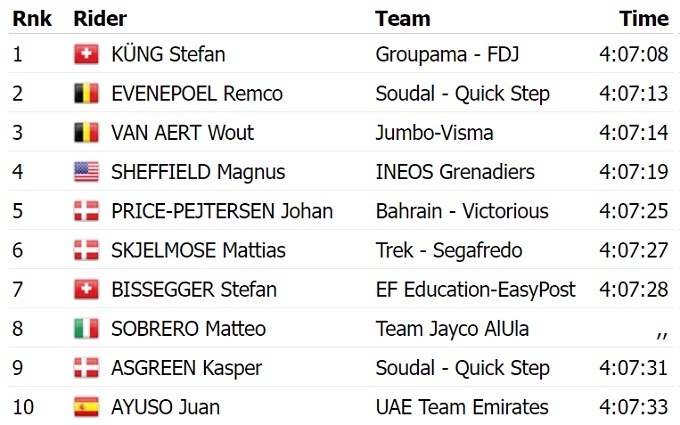Open the INEOS Grenadiers team page
The image size is (680, 425).
tap(455, 172)
